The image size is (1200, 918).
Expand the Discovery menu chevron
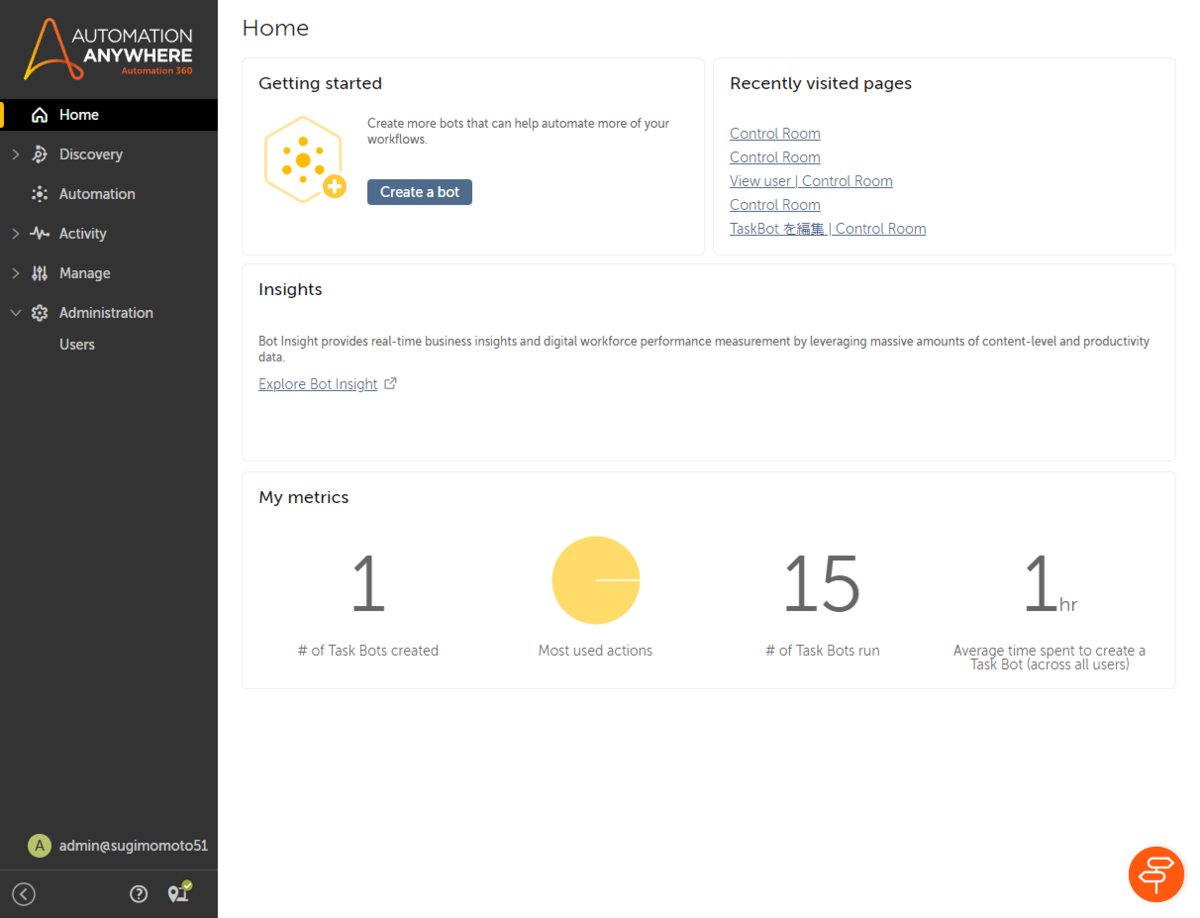(x=15, y=154)
